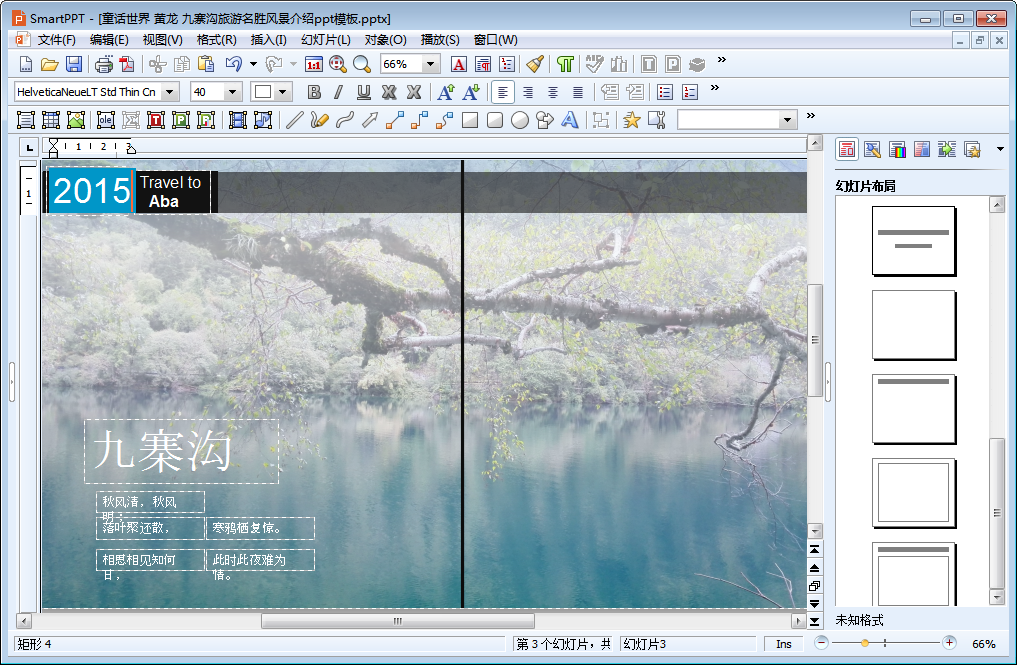
Task: Expand the formatting toolbar overflow chevron
Action: (715, 88)
